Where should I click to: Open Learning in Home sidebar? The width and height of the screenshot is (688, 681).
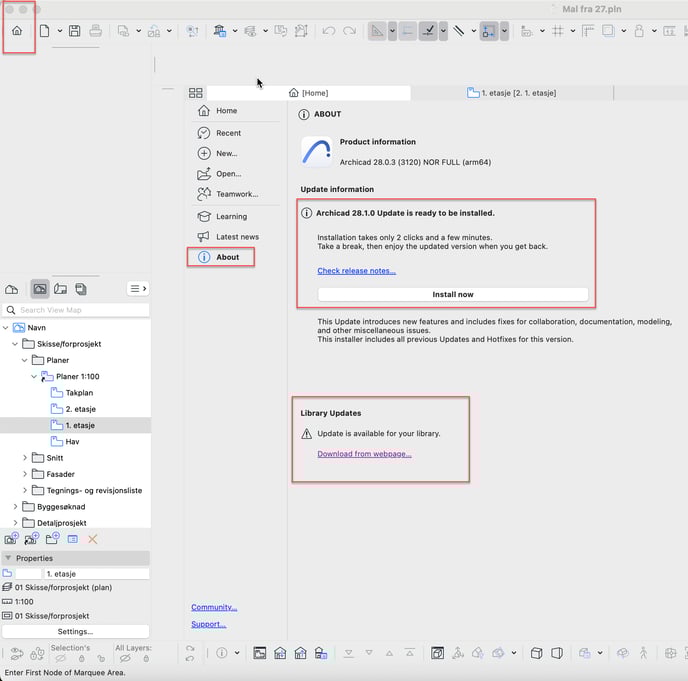pyautogui.click(x=222, y=216)
